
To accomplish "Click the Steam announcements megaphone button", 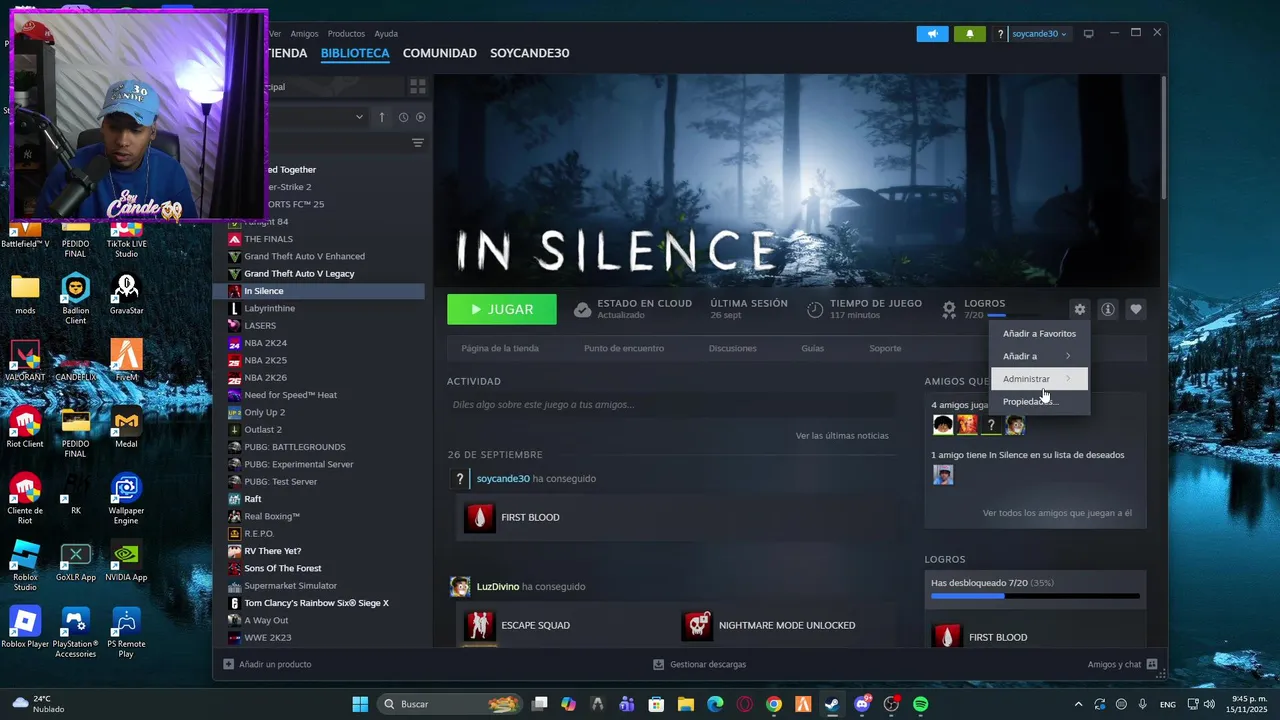I will click(x=932, y=34).
